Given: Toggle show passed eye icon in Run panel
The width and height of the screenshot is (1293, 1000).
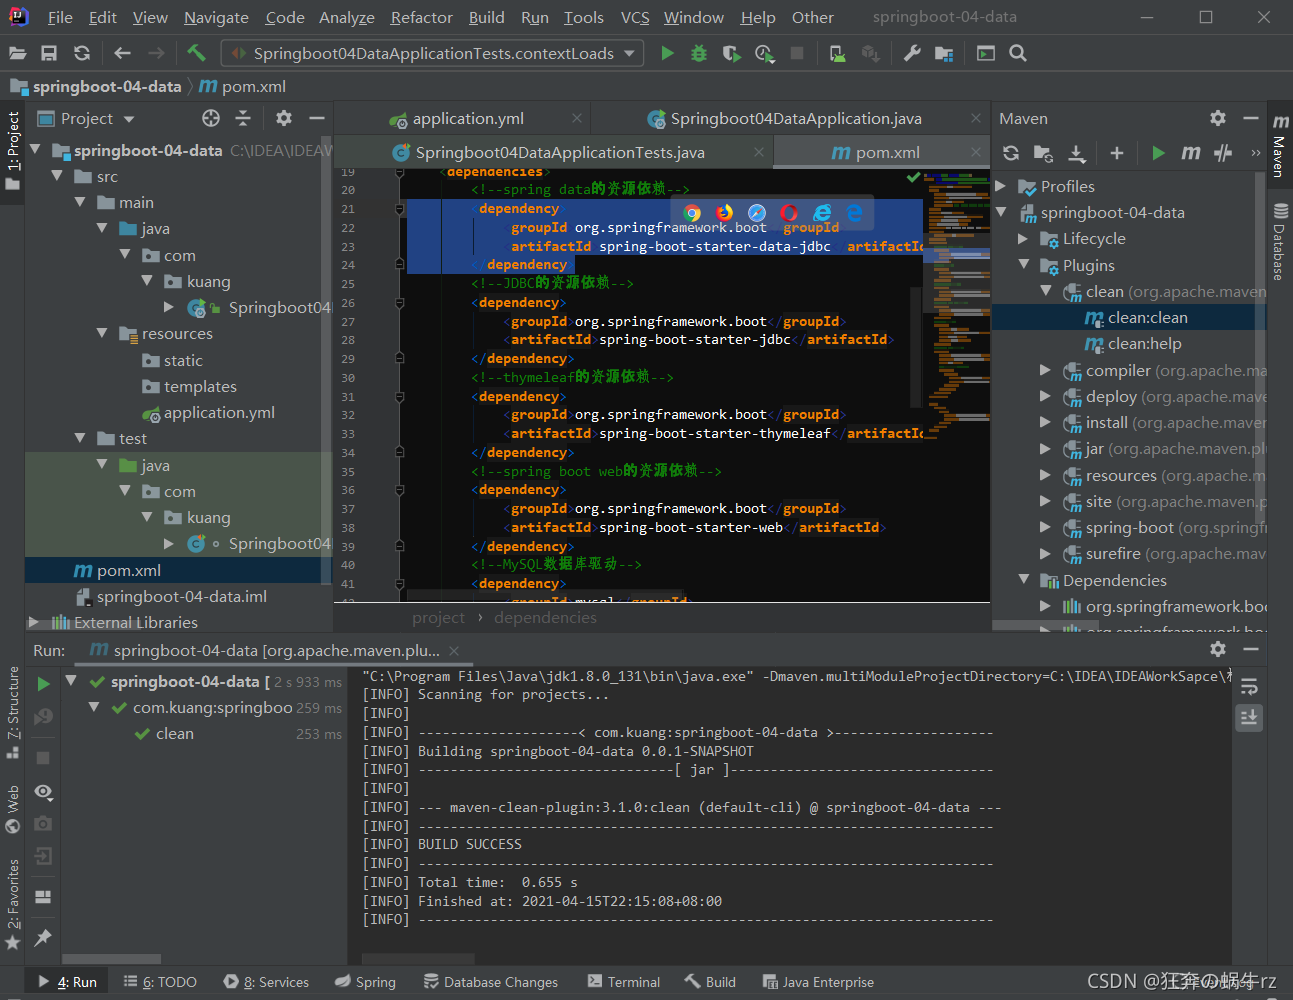Looking at the screenshot, I should [x=43, y=792].
